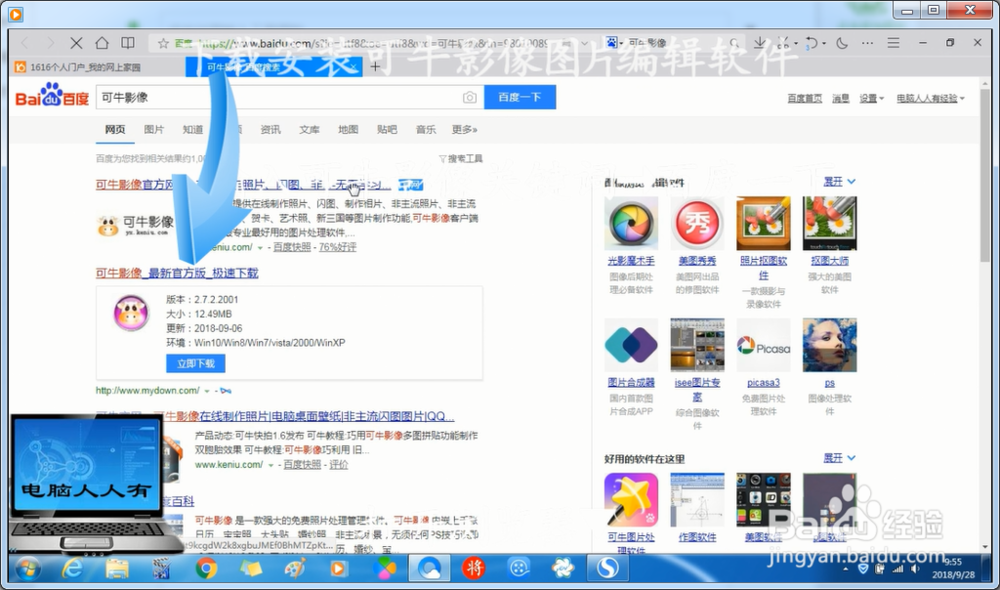Open 评价 link beside www.keniu.com

pos(339,465)
